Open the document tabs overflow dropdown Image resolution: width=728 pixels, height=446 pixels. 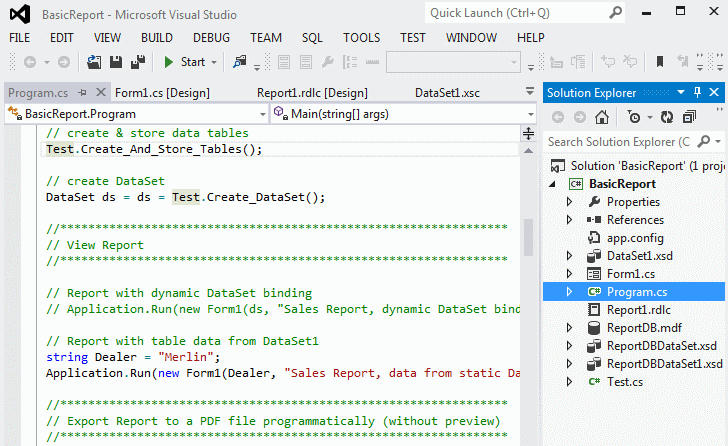point(530,91)
